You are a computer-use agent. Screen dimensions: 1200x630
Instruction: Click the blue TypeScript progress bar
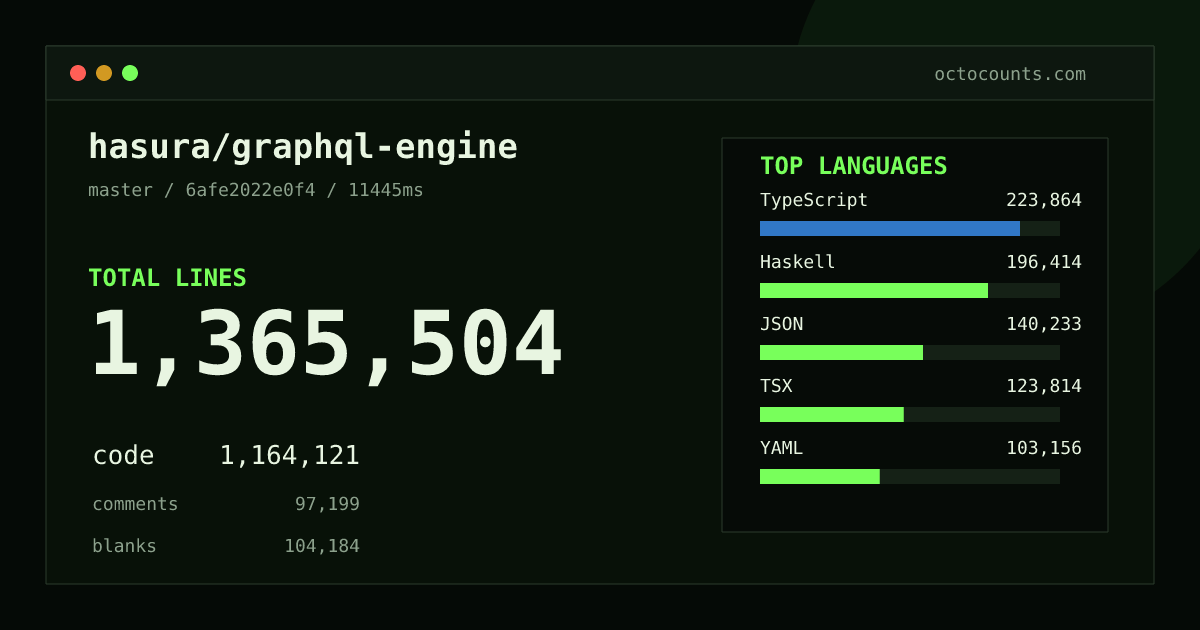tap(890, 228)
